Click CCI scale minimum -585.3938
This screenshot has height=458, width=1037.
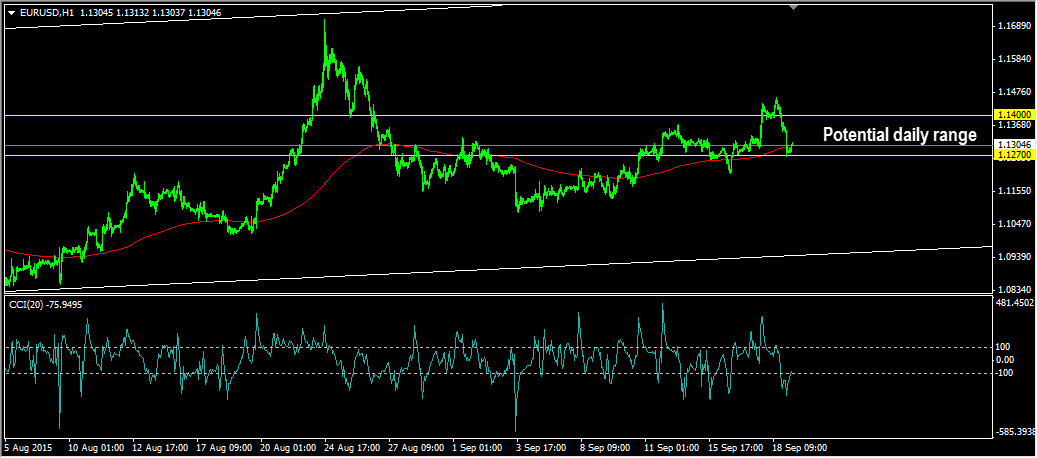1015,432
